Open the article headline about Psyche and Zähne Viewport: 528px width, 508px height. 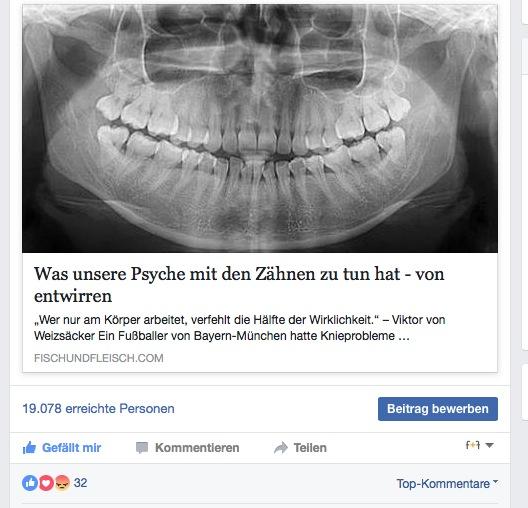(x=239, y=285)
